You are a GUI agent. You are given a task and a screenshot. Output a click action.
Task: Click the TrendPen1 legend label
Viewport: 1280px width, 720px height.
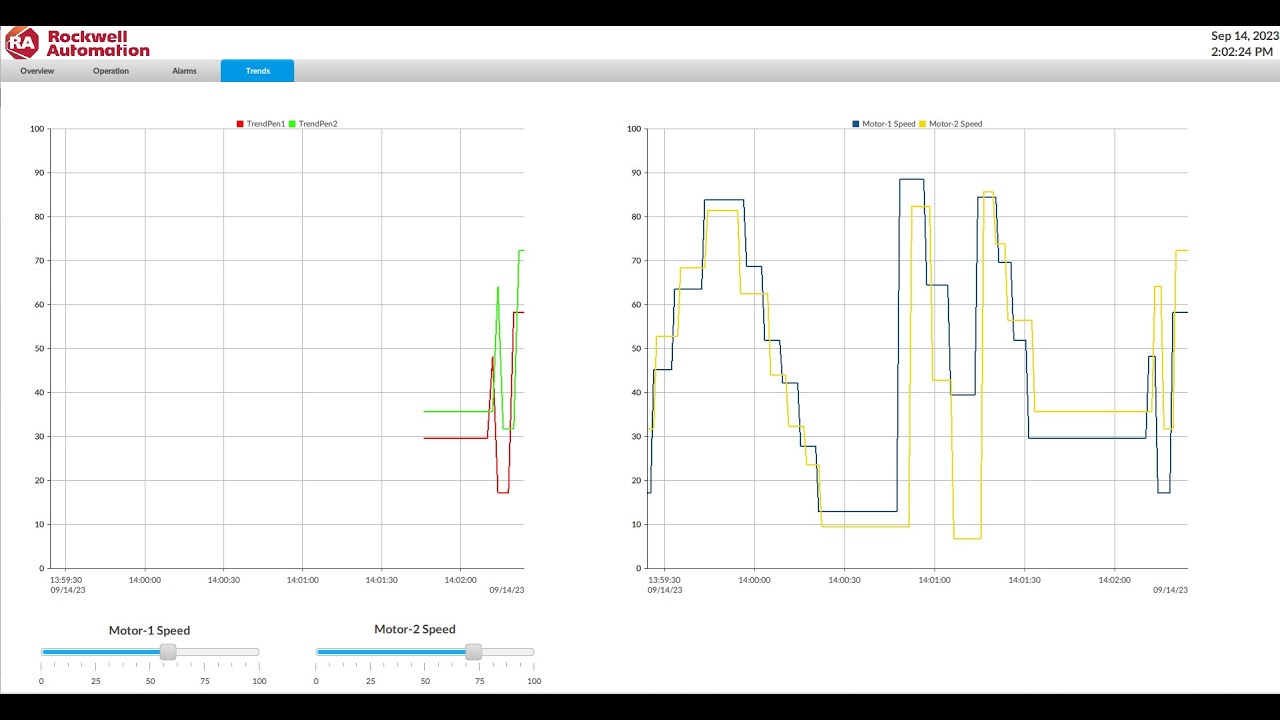click(x=266, y=124)
